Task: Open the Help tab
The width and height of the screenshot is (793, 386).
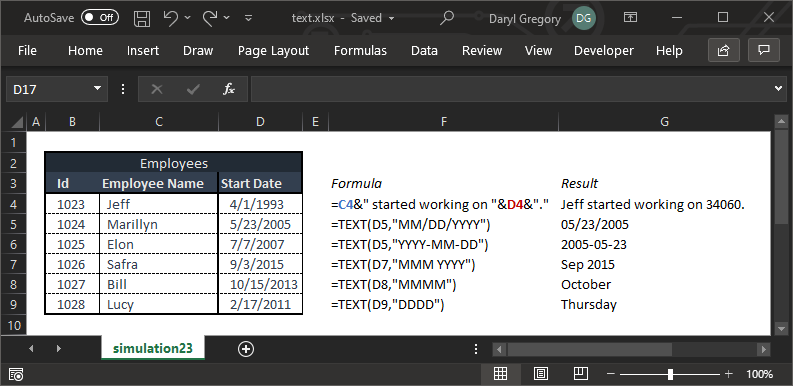Action: click(x=669, y=51)
